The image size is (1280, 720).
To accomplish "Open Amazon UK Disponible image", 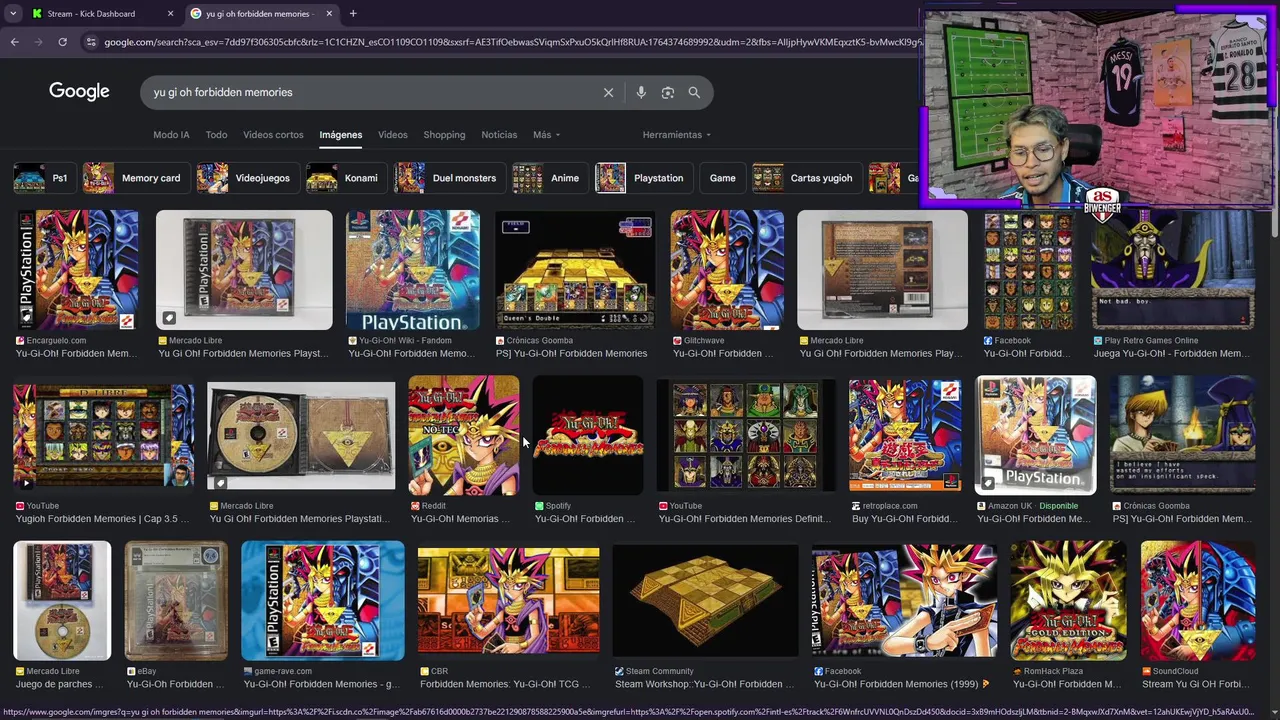I will click(1035, 435).
